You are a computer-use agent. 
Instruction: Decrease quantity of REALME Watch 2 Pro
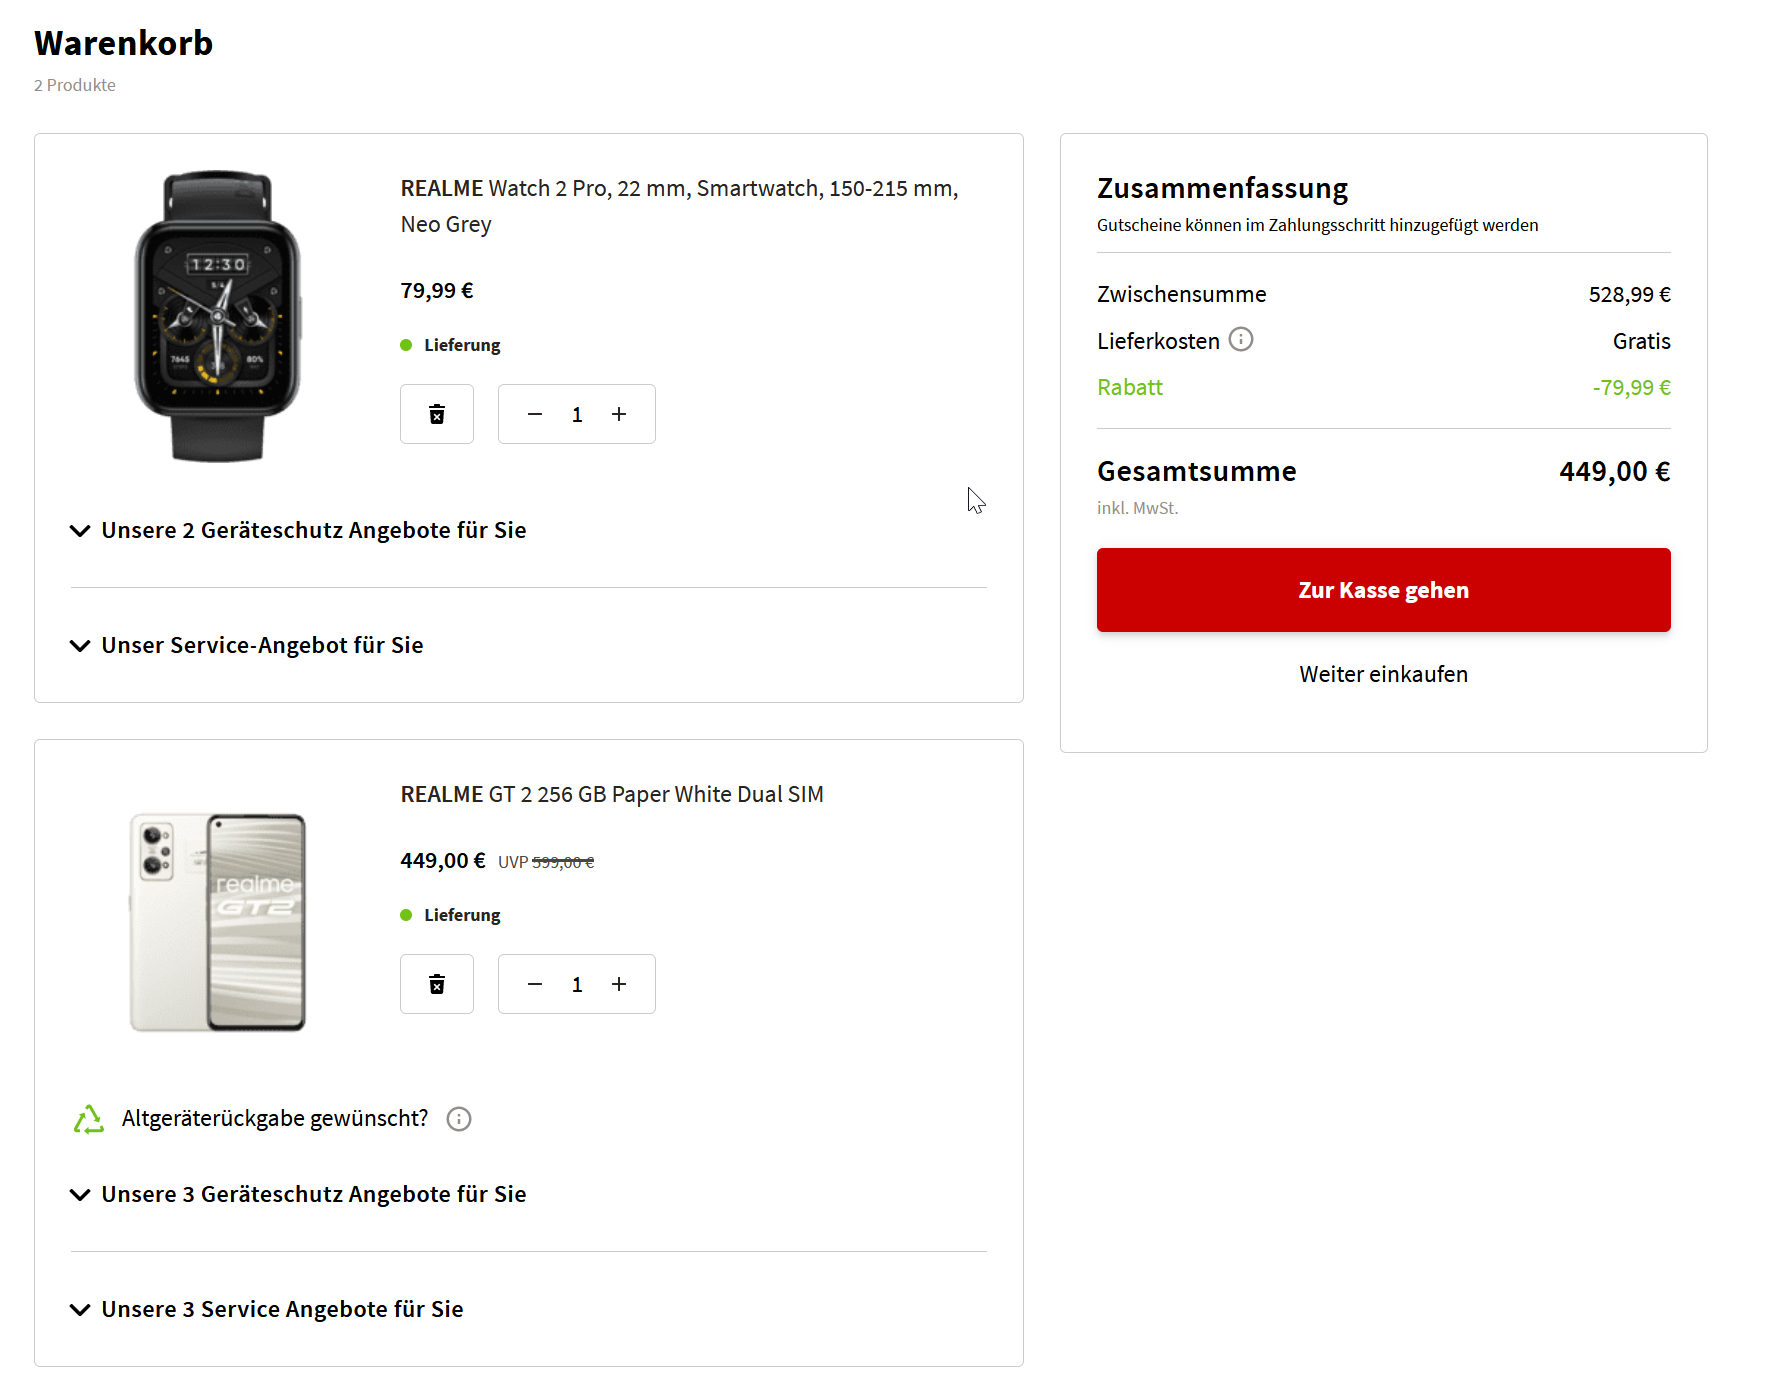coord(535,414)
